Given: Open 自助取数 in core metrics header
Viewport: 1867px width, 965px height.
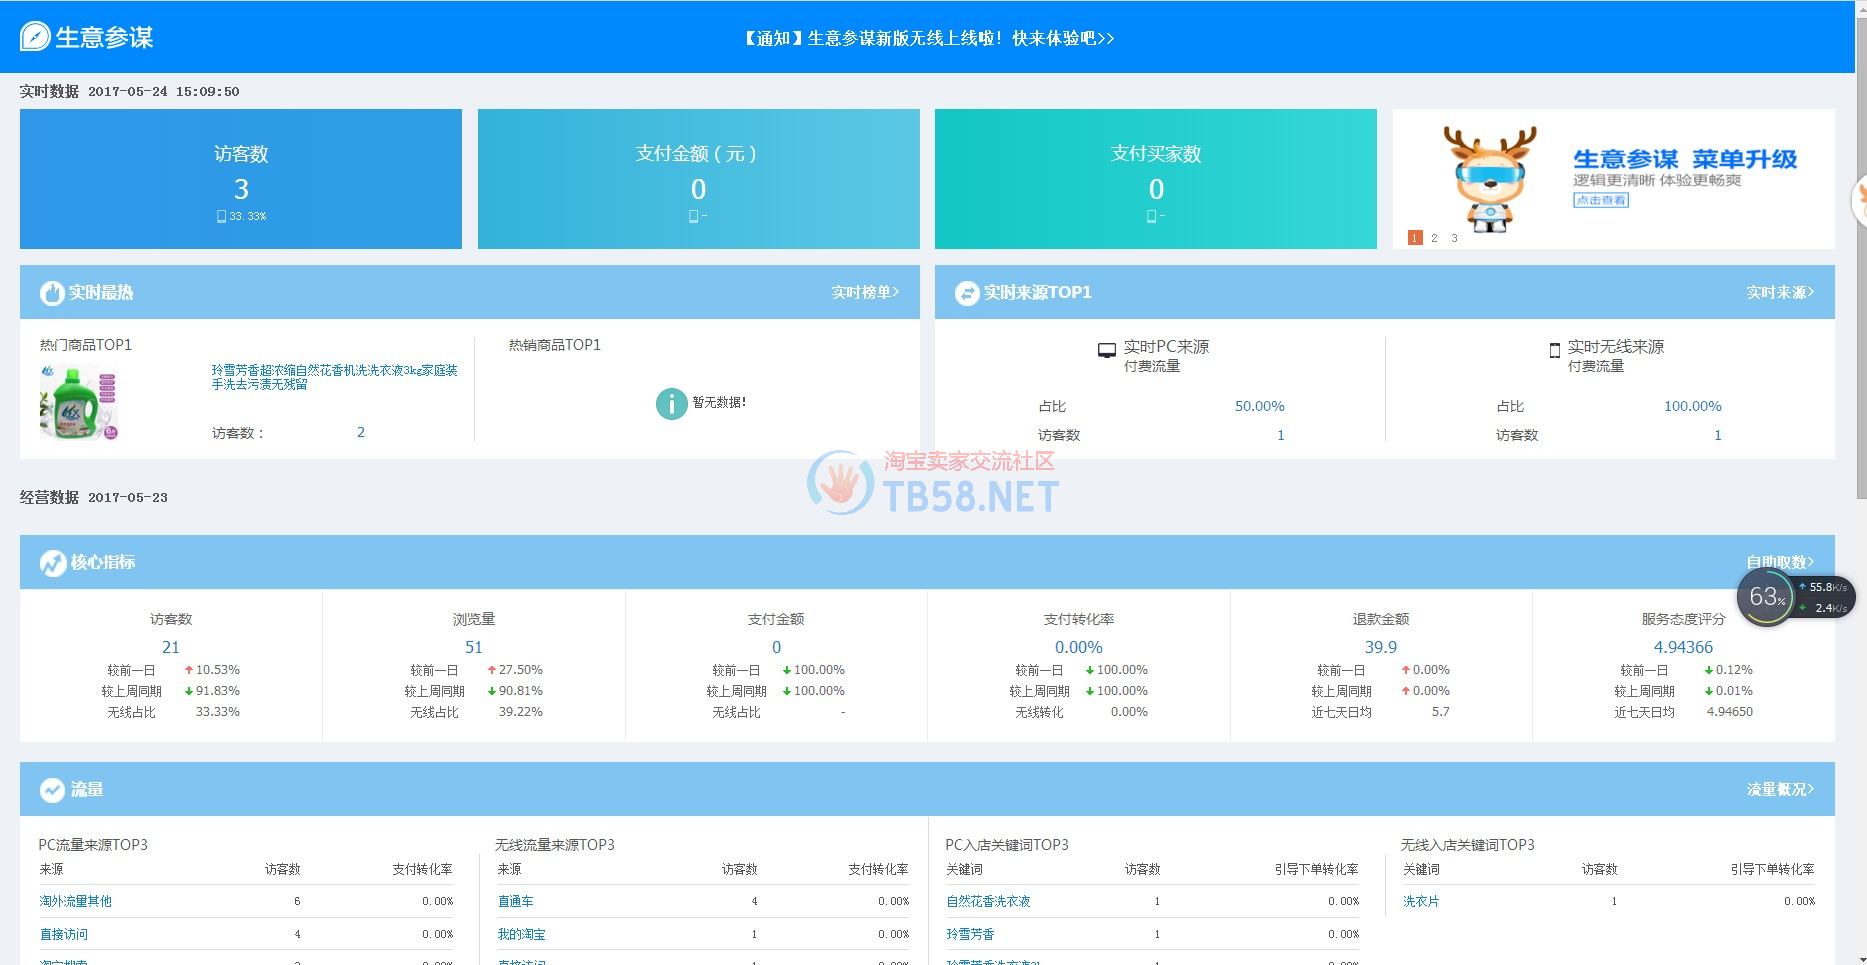Looking at the screenshot, I should click(x=1780, y=562).
